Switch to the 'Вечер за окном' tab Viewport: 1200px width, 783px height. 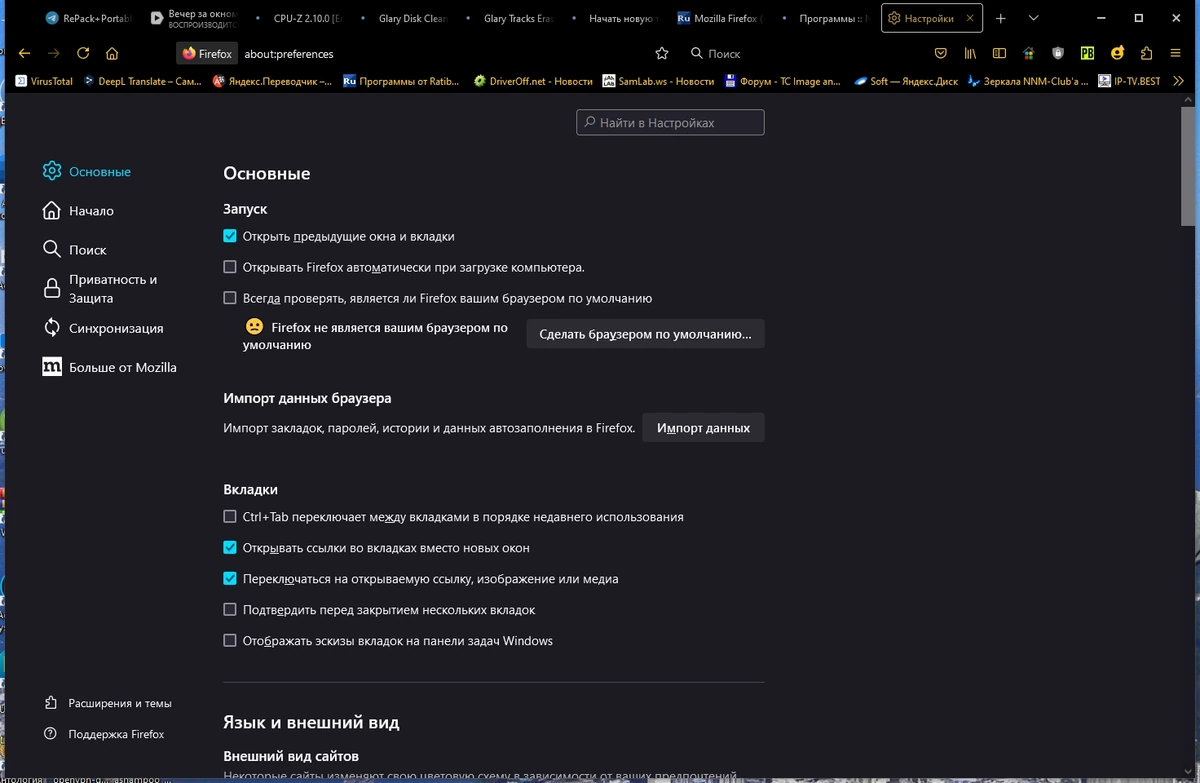193,18
